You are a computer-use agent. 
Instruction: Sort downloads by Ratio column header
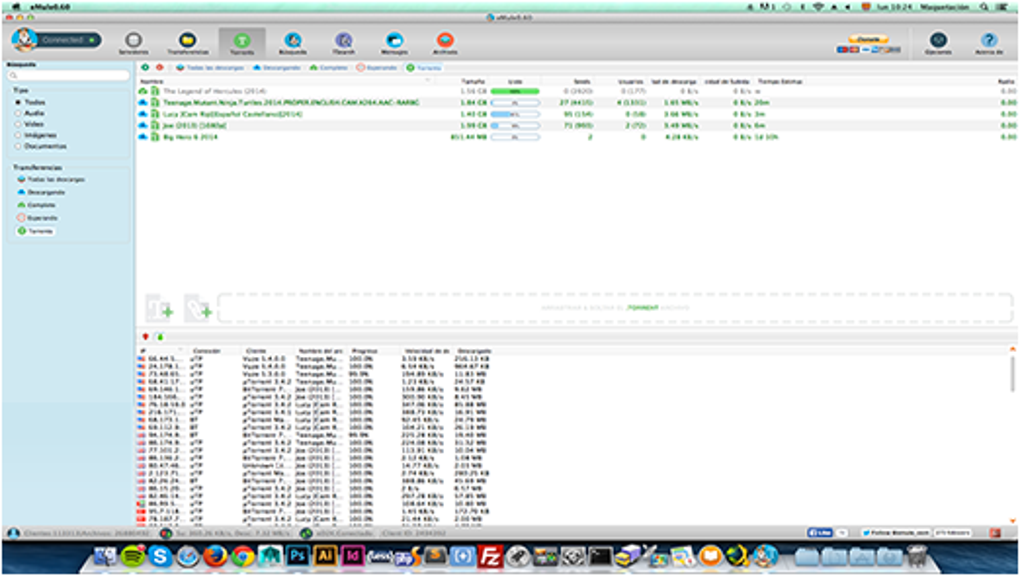point(1006,81)
